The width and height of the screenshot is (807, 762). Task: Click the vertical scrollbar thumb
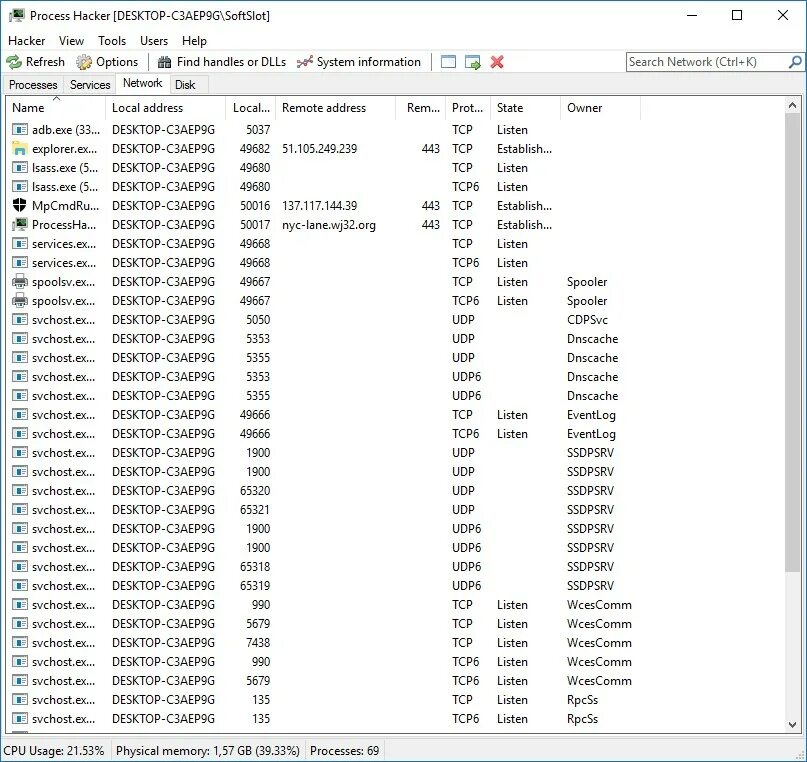793,342
